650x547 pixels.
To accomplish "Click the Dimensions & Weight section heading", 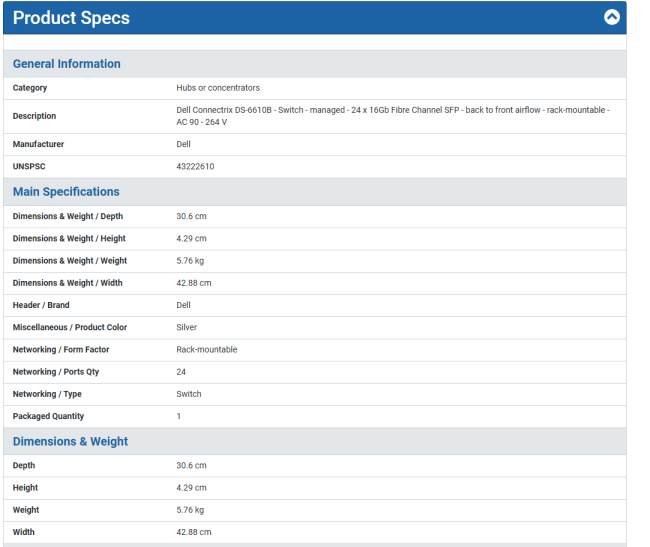I will coord(70,442).
